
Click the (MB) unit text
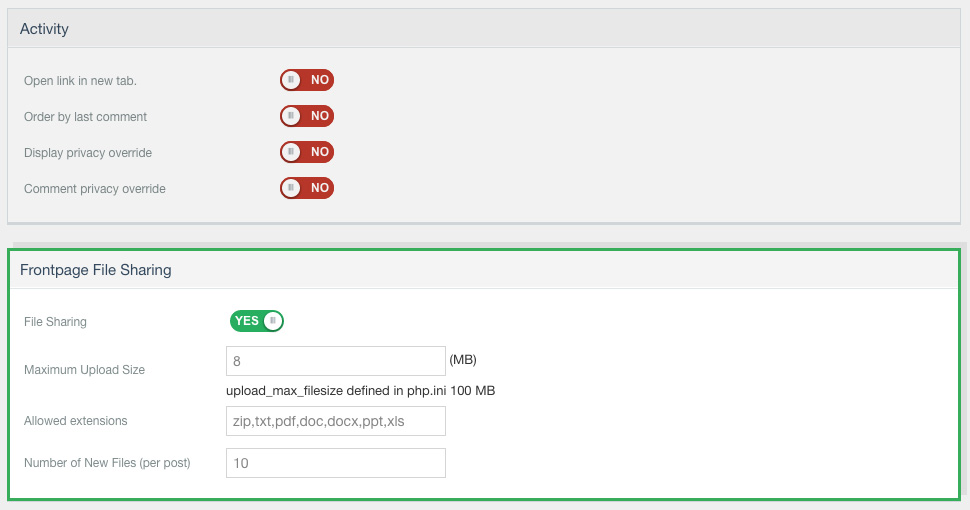coord(463,360)
